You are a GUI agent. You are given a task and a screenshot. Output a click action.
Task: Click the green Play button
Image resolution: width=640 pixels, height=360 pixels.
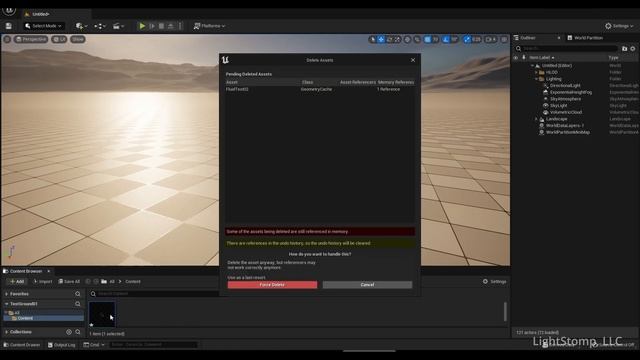pyautogui.click(x=142, y=26)
